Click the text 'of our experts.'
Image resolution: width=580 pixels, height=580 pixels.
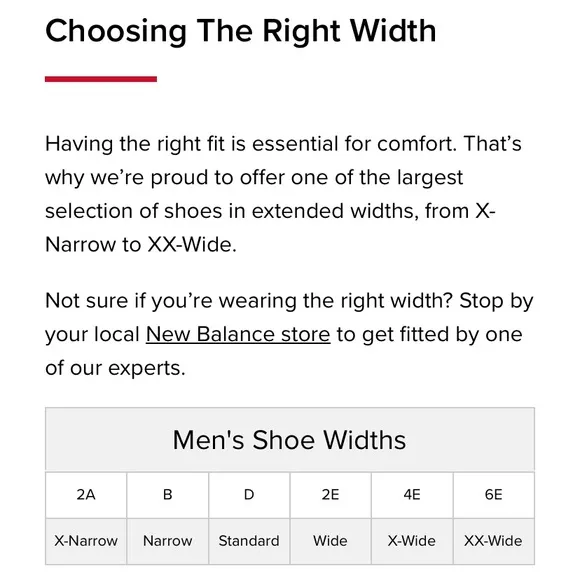pos(115,368)
